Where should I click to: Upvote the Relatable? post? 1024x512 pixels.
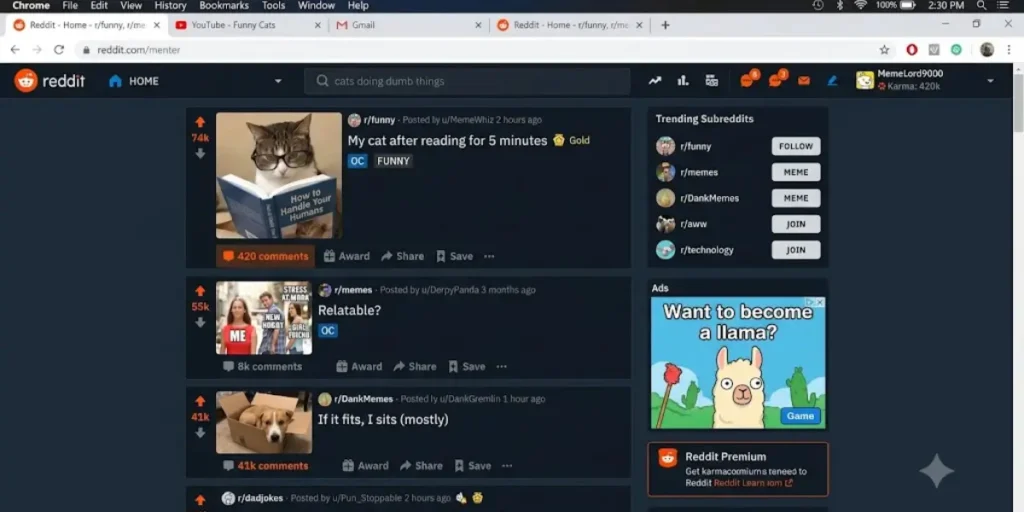(x=200, y=291)
